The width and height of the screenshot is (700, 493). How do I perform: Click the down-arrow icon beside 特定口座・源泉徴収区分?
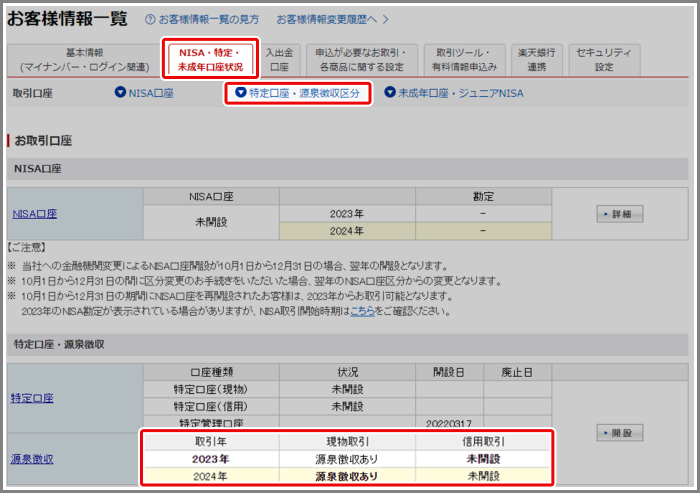[x=241, y=92]
